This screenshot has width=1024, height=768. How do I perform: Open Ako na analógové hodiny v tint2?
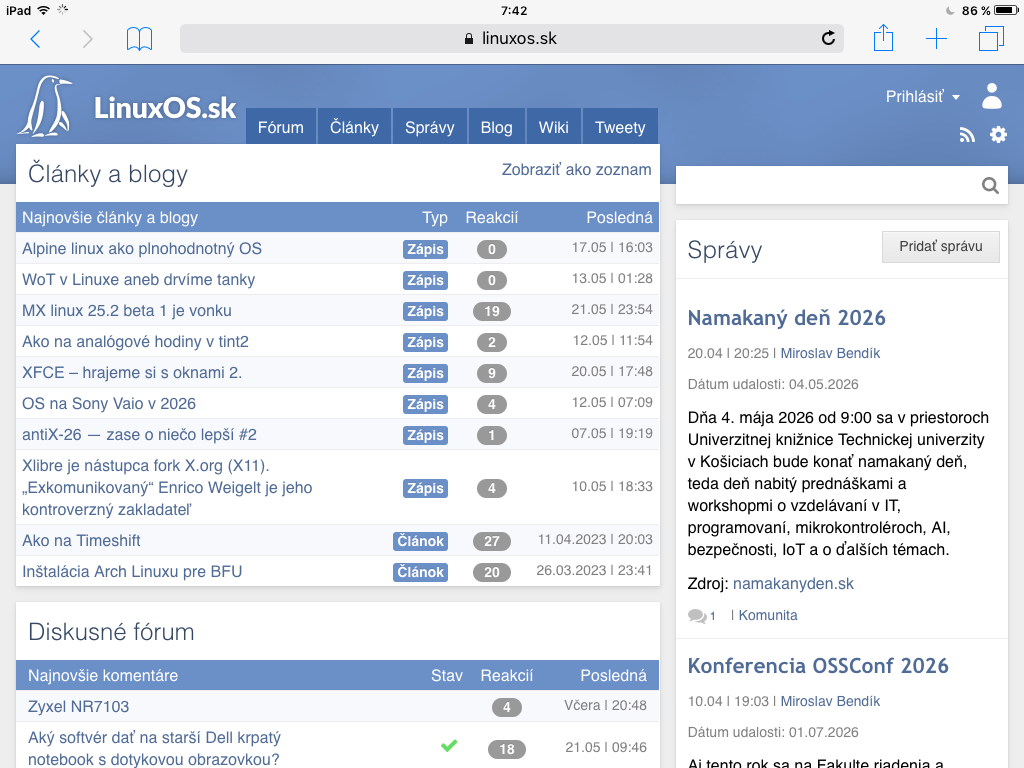tap(135, 342)
